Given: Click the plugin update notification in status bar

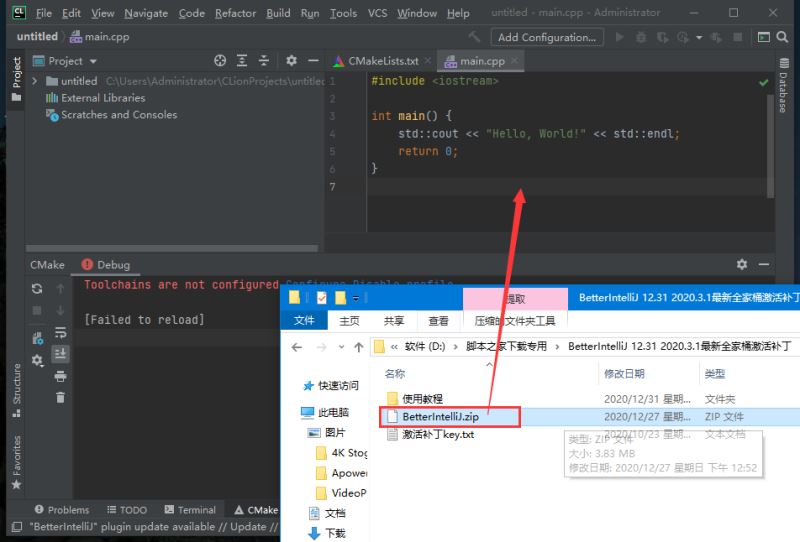Looking at the screenshot, I should coord(153,527).
